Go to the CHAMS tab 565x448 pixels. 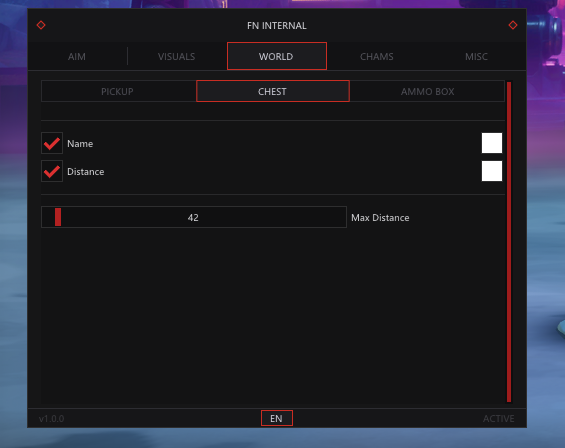click(x=377, y=57)
